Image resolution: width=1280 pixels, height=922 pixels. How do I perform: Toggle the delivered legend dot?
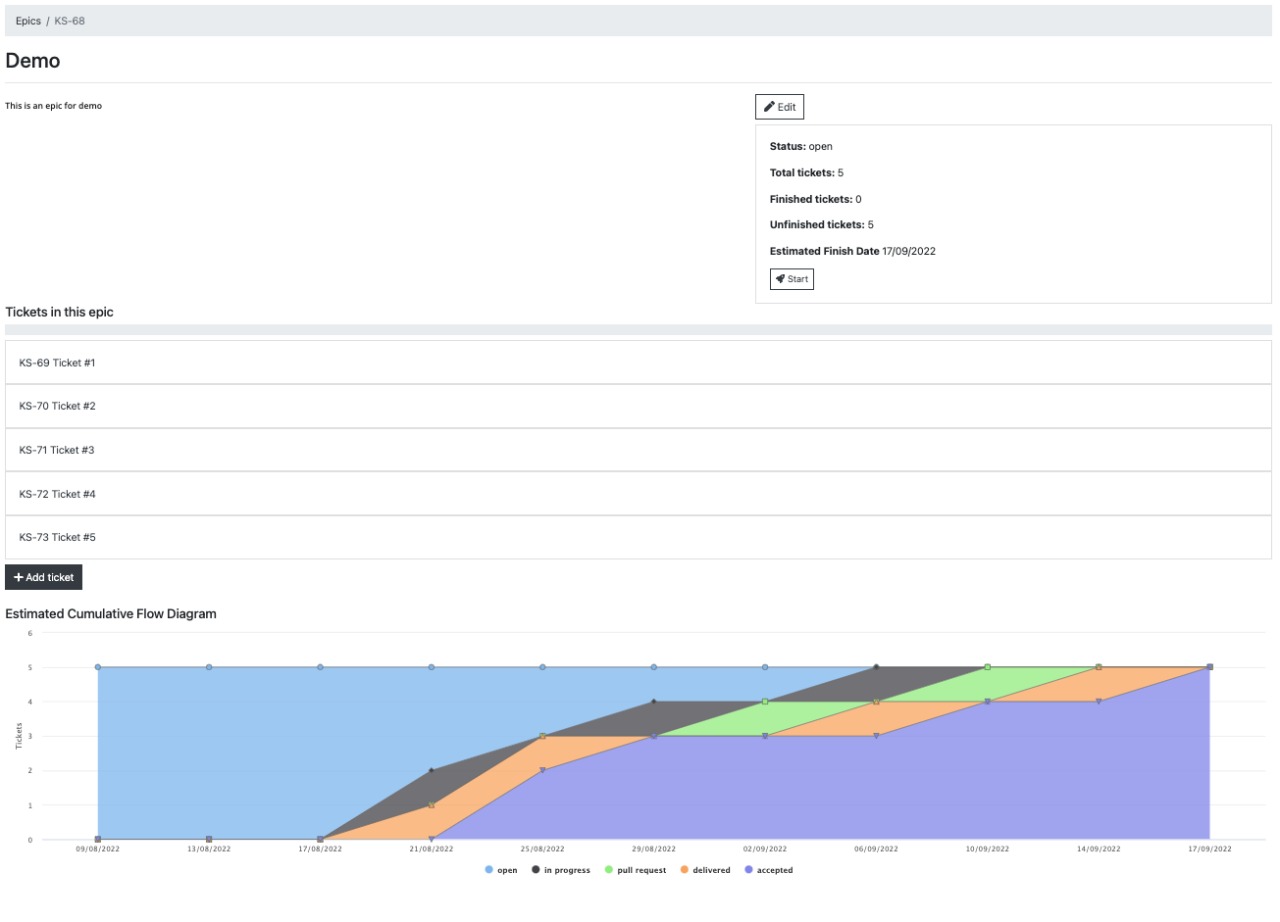click(685, 870)
